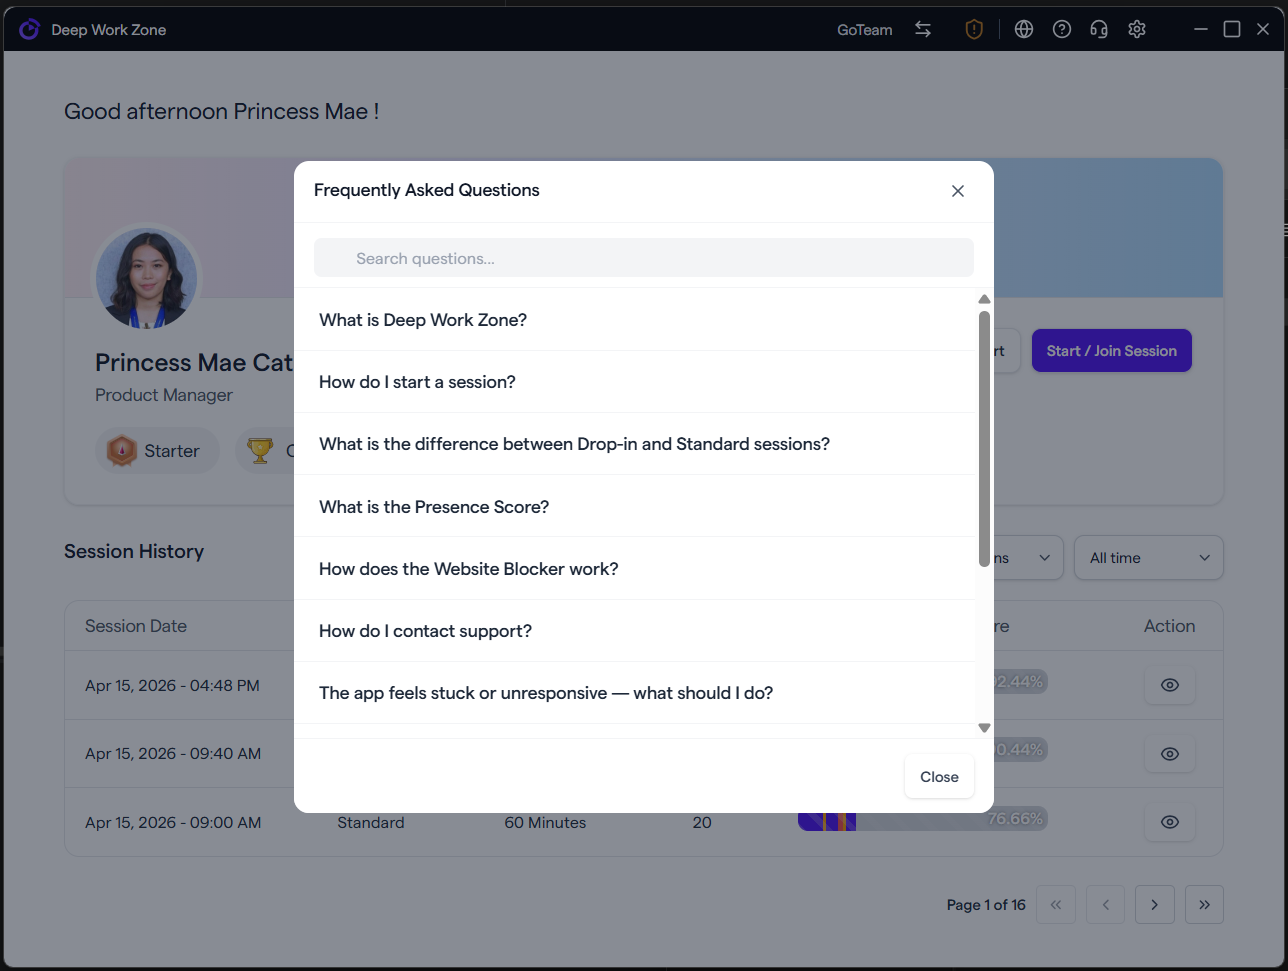Jump to the last page of session history
This screenshot has width=1288, height=971.
click(1204, 905)
